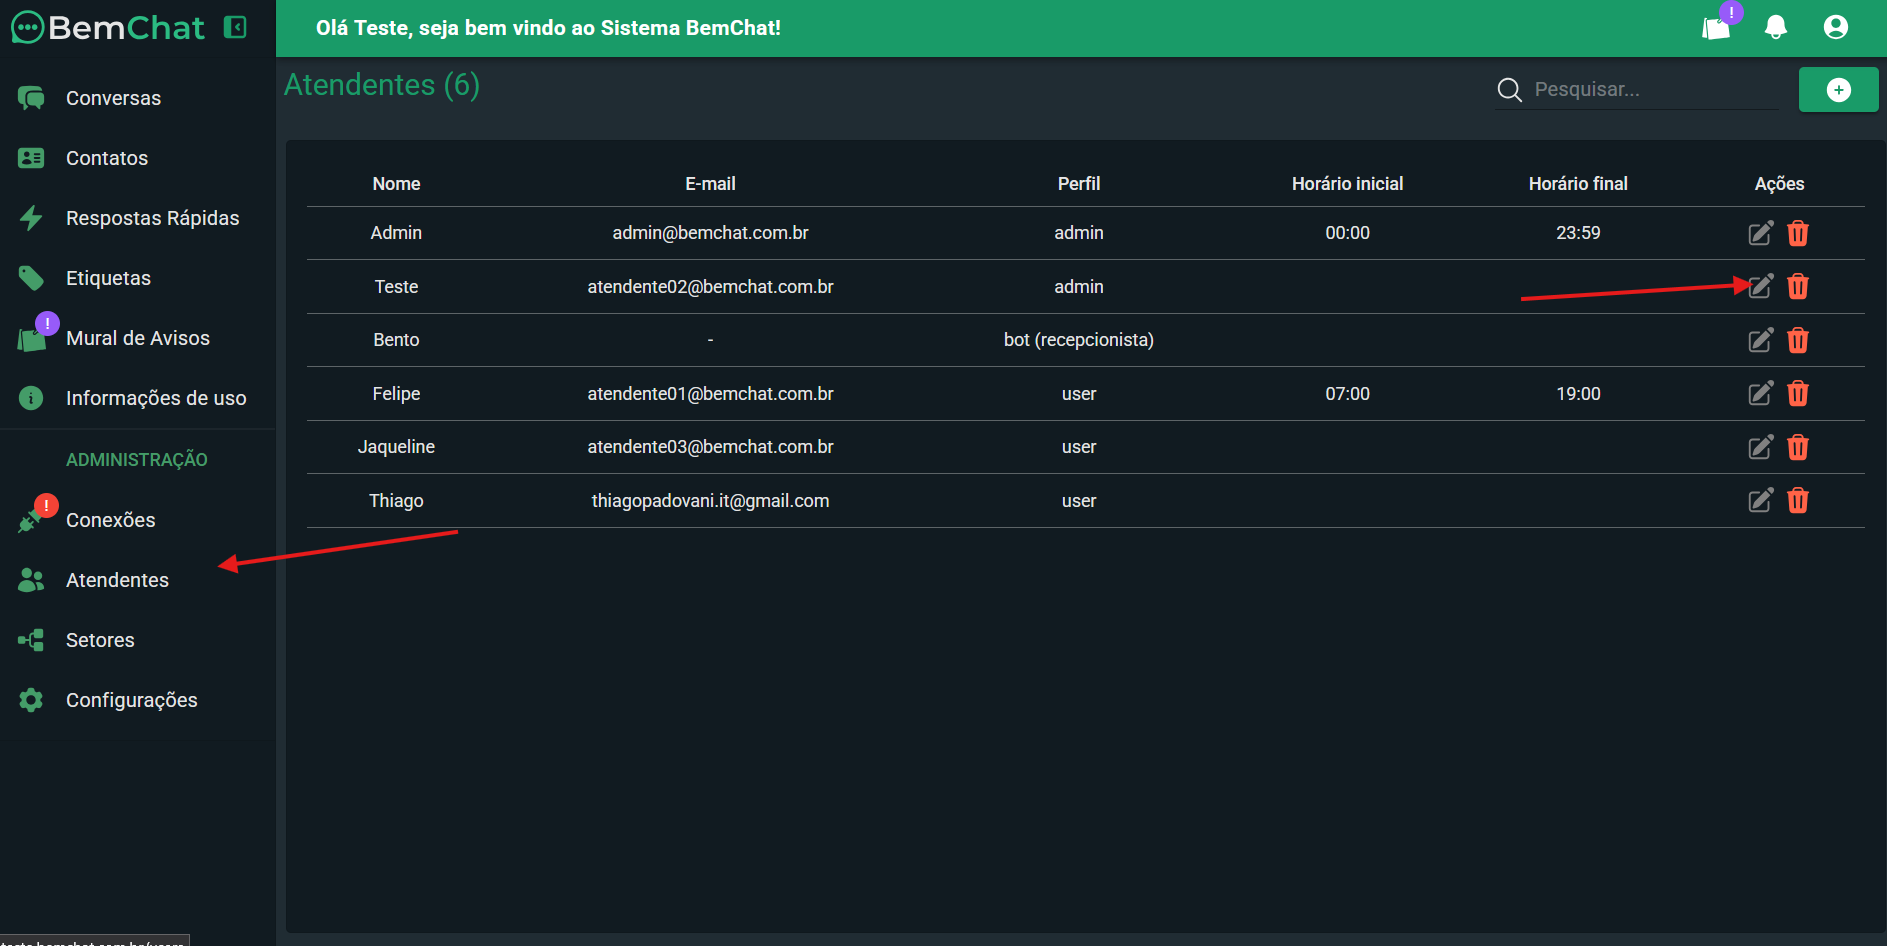The image size is (1887, 946).
Task: Edit the Admin attendant entry
Action: (1760, 233)
